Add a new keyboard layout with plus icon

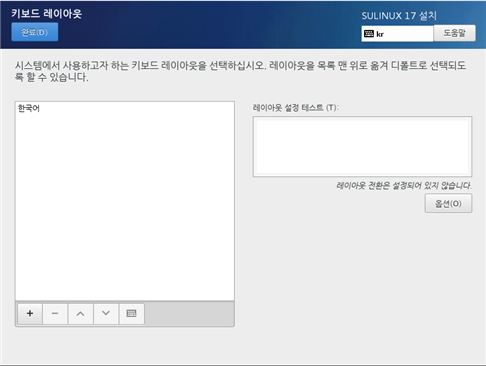30,314
